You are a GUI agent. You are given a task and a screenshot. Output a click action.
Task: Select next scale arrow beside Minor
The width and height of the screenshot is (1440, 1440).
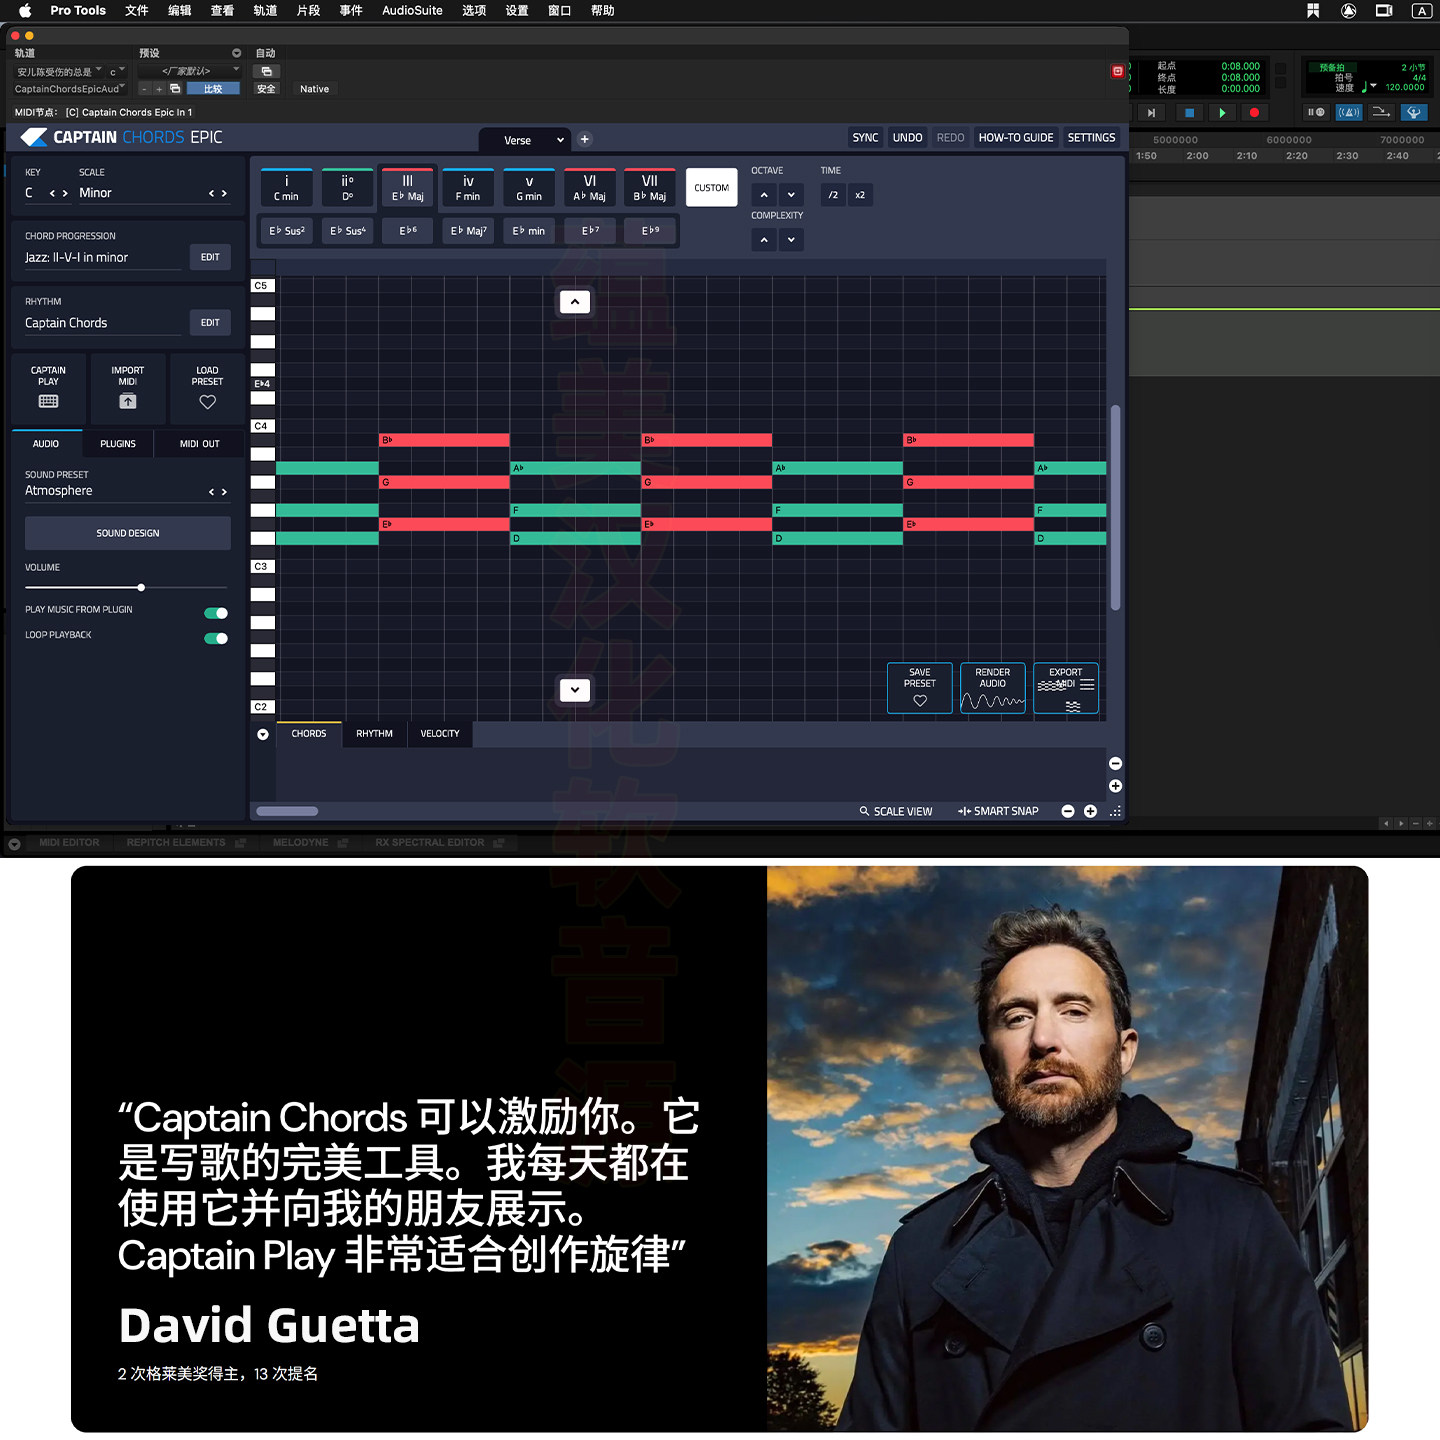click(224, 193)
